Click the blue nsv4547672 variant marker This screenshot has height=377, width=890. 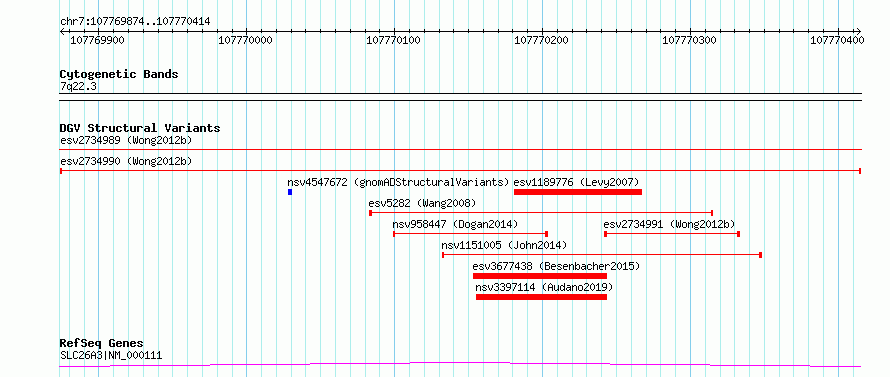coord(290,192)
